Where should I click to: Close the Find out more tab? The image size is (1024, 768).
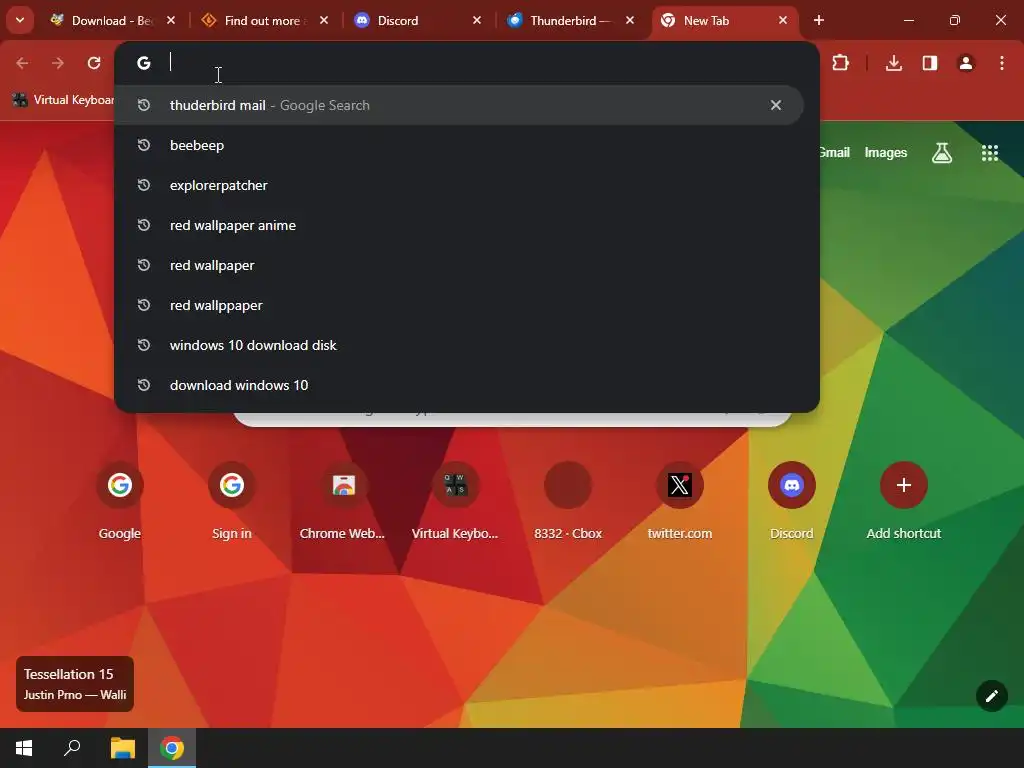click(x=324, y=21)
